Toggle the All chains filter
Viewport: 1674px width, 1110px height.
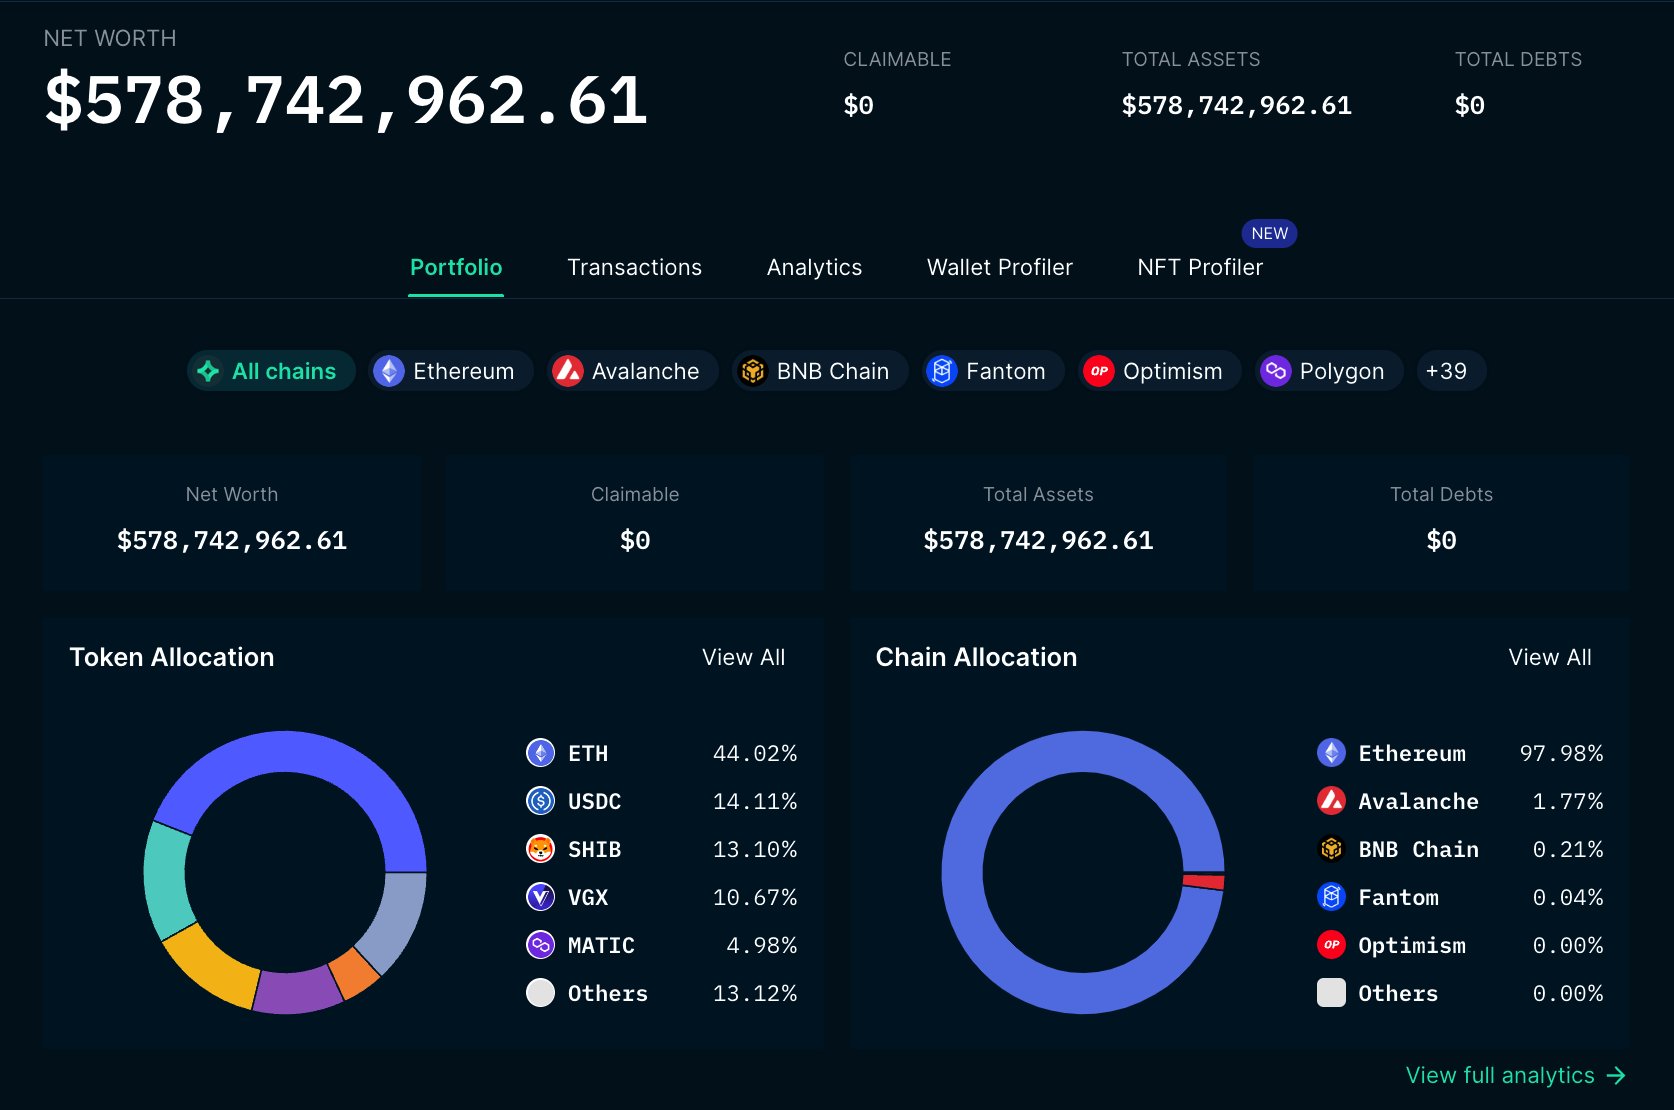pyautogui.click(x=270, y=371)
